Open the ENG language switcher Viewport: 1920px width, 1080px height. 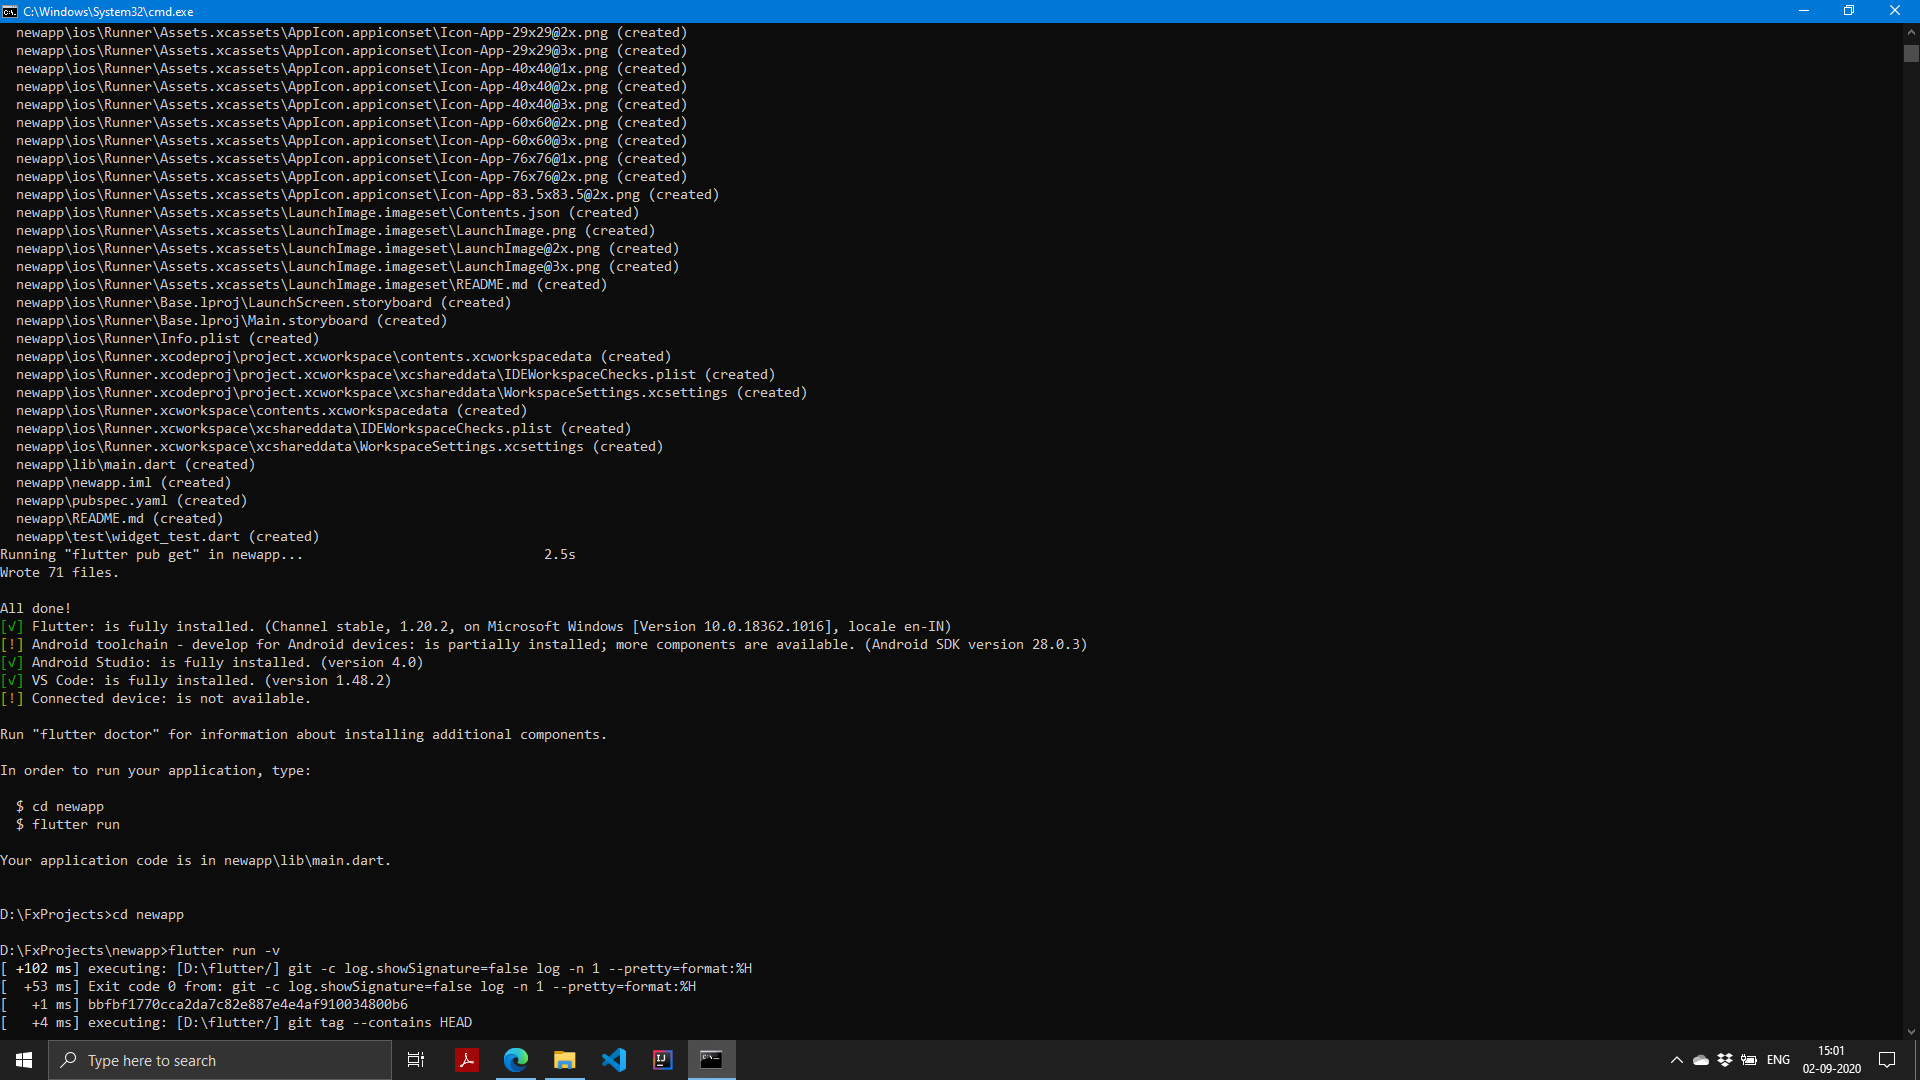[x=1780, y=1060]
